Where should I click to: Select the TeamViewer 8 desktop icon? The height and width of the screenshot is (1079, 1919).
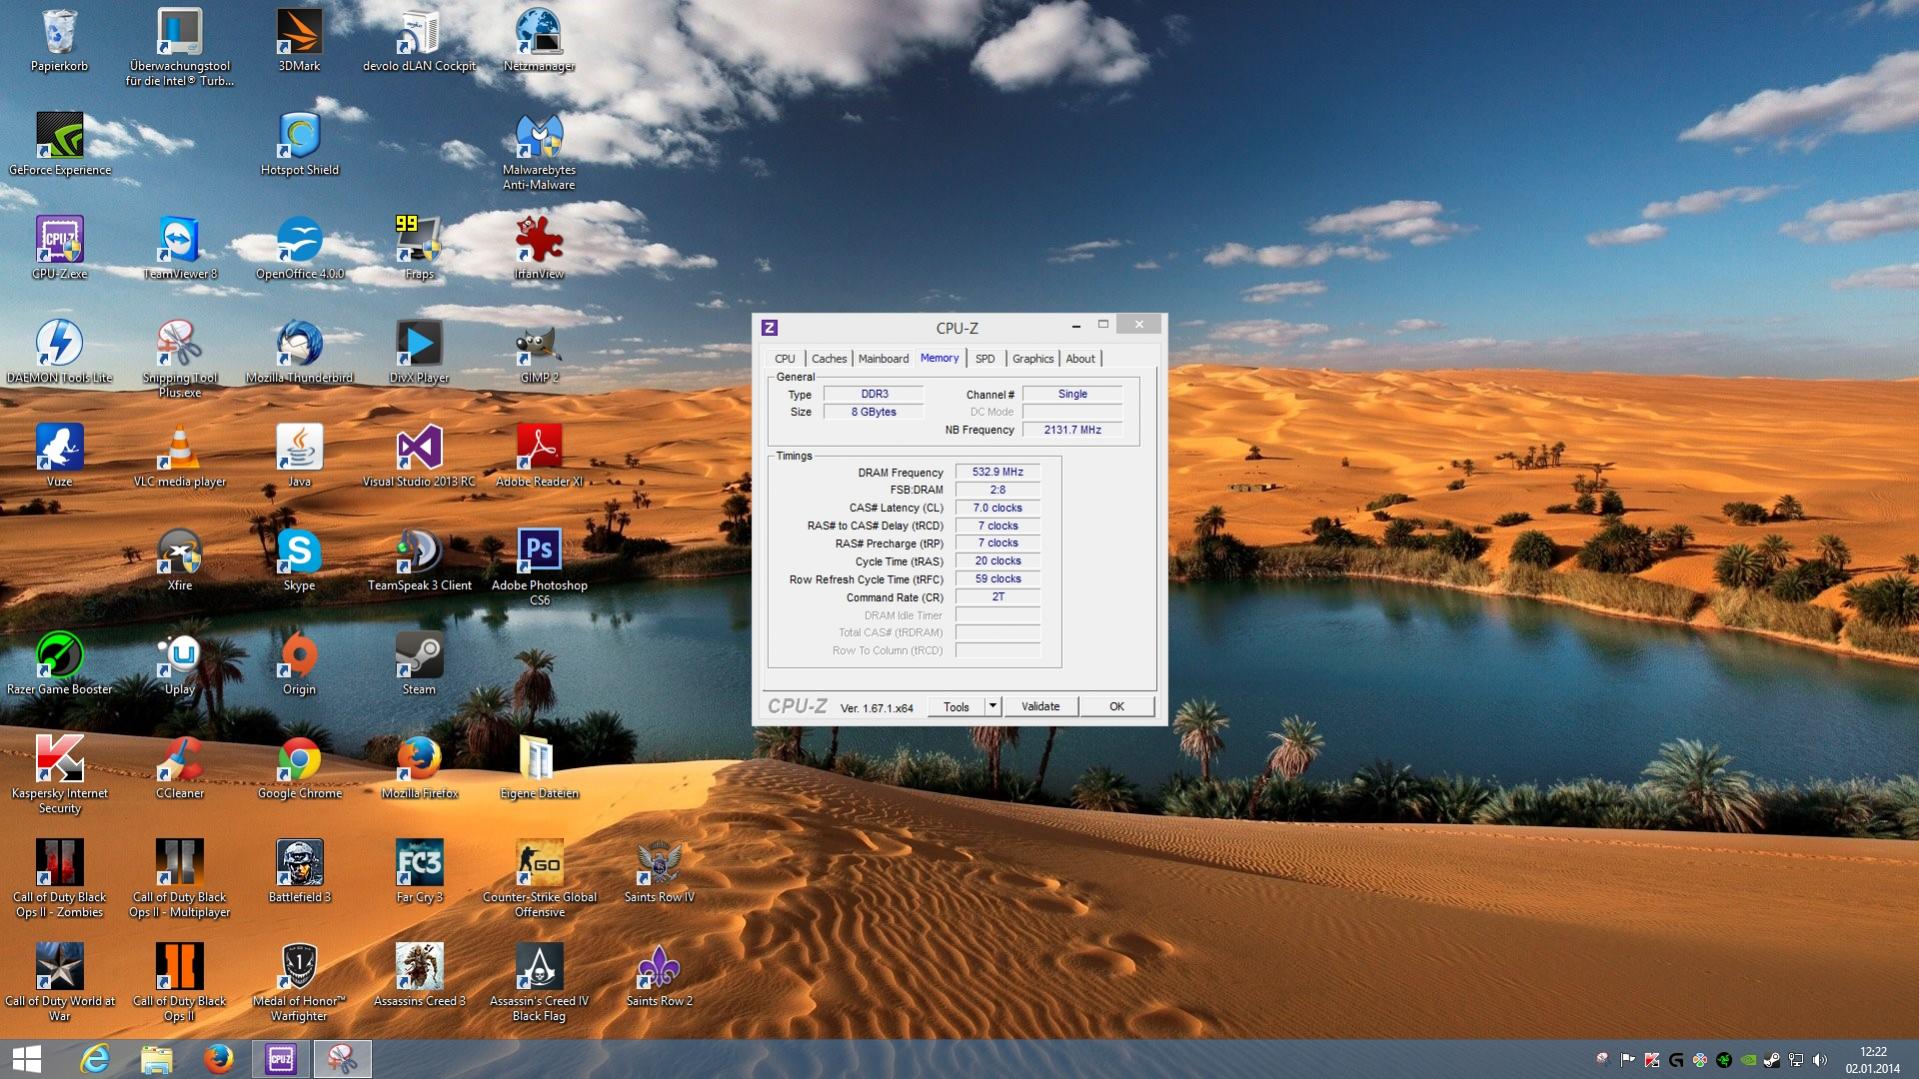pyautogui.click(x=179, y=249)
